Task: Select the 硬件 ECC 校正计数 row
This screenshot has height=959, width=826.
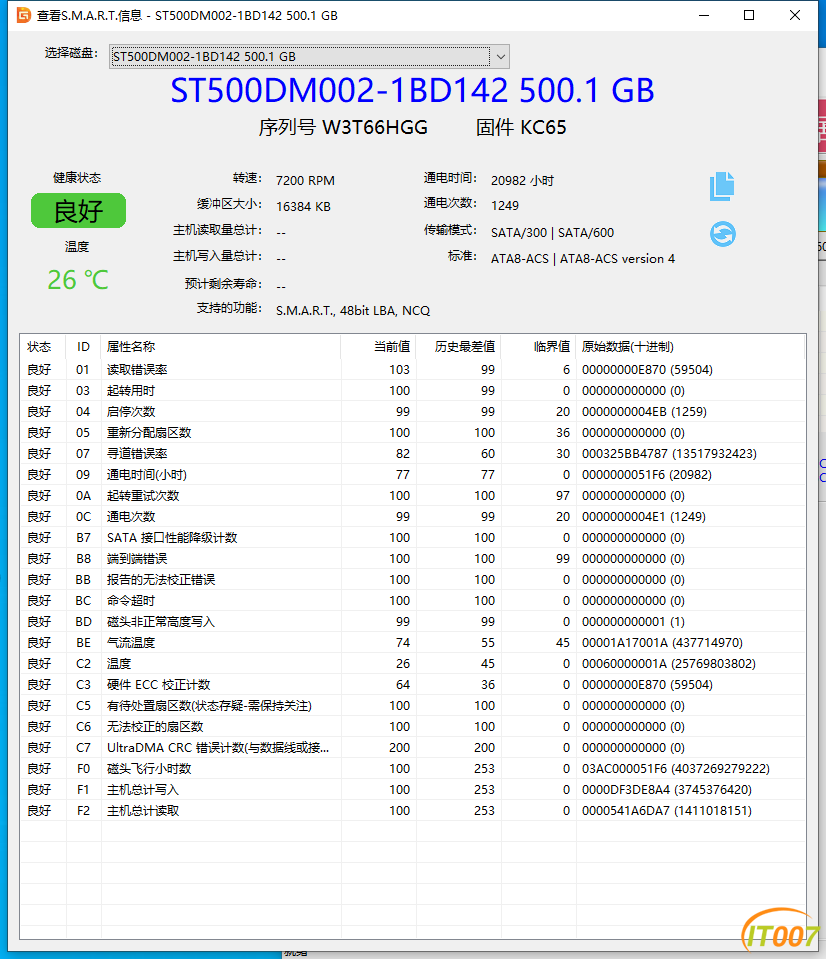Action: click(413, 684)
